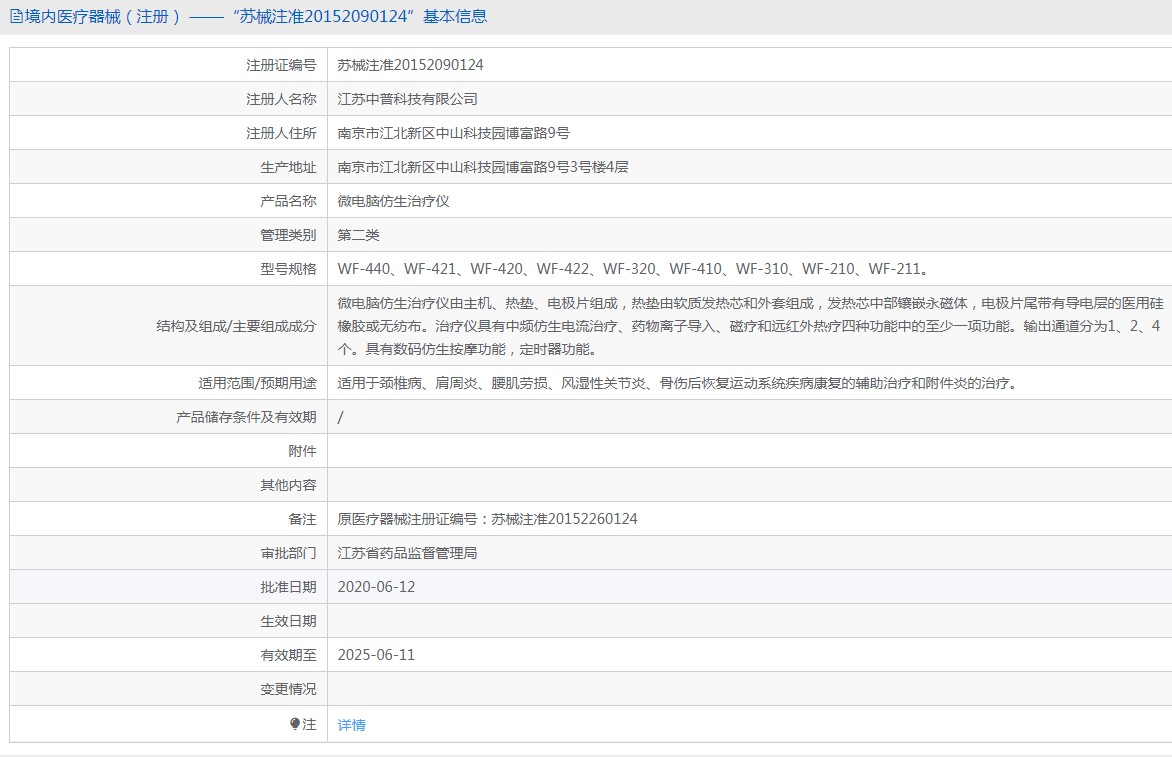The width and height of the screenshot is (1172, 757).
Task: Click management category value 第二类
Action: (358, 235)
